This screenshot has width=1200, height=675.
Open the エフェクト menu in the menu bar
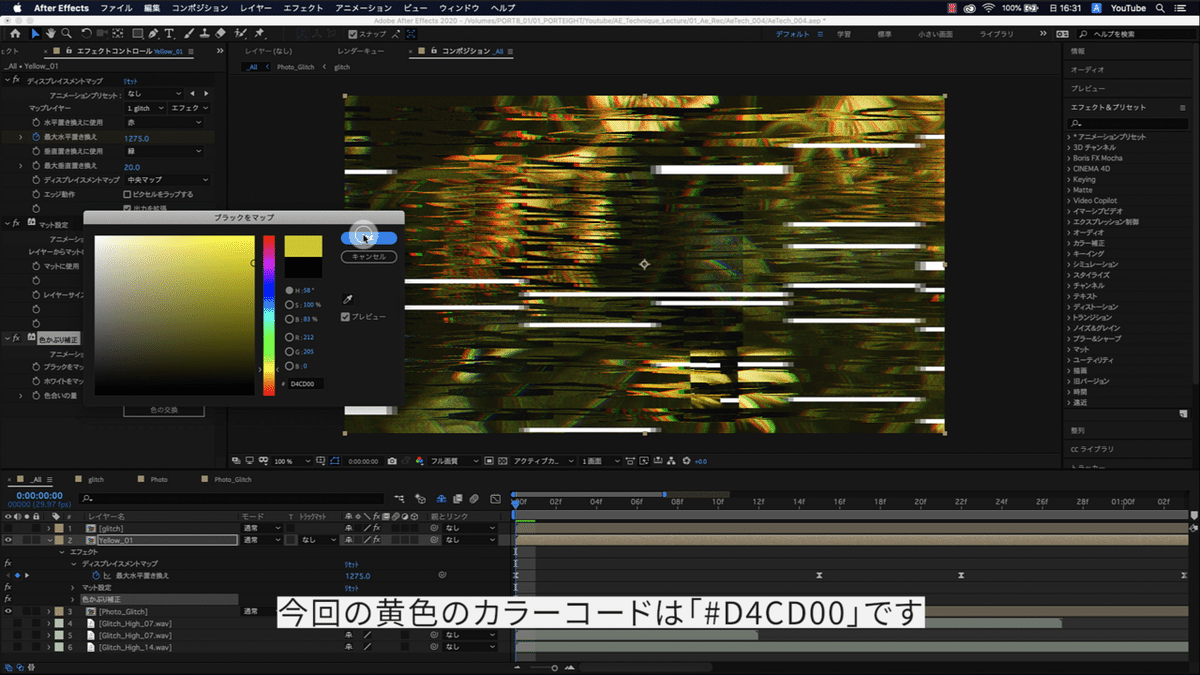click(x=304, y=7)
